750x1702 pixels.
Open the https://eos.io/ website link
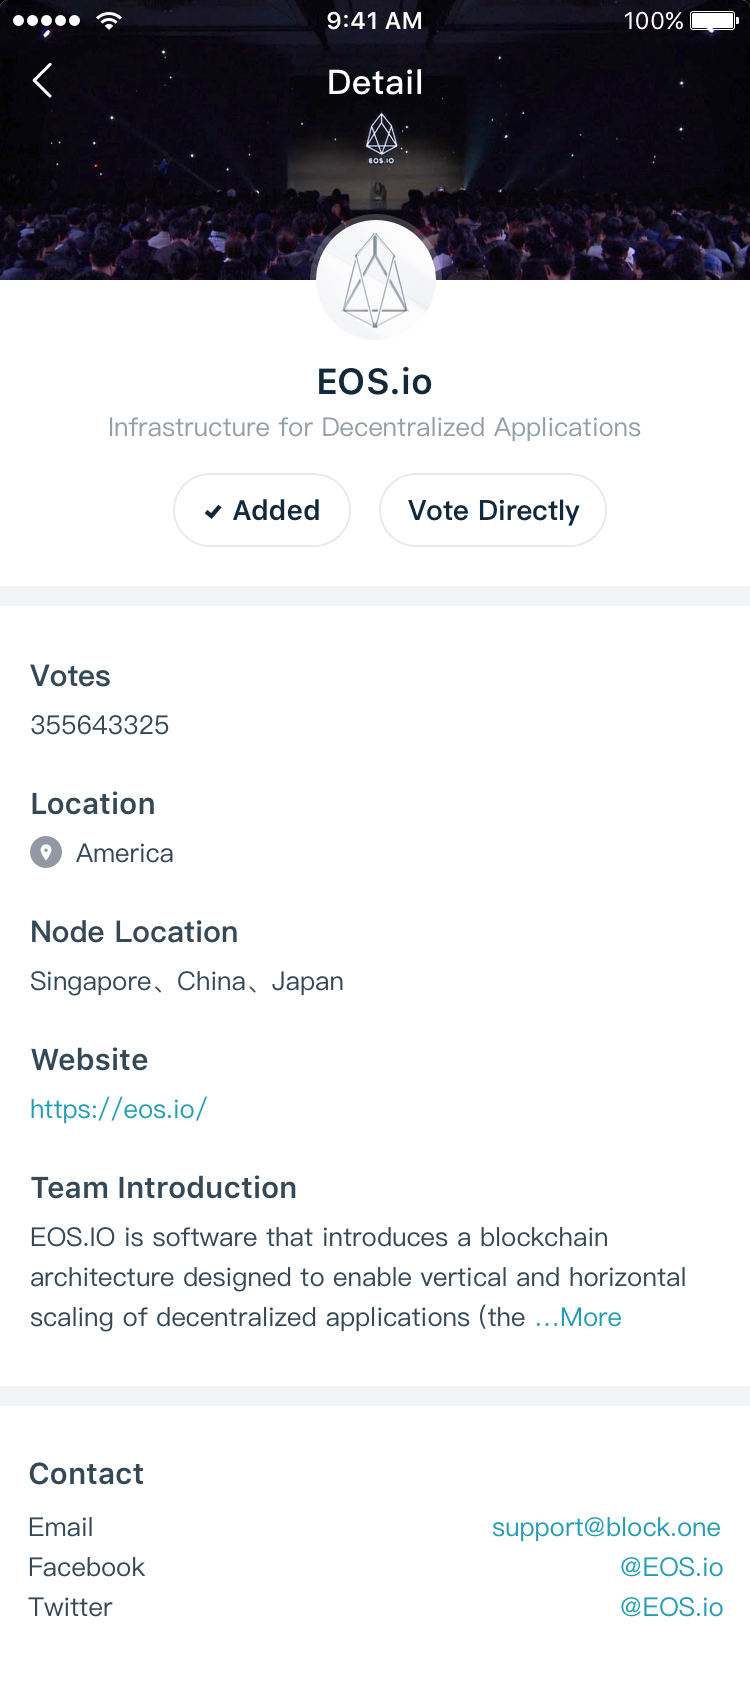(x=118, y=1109)
